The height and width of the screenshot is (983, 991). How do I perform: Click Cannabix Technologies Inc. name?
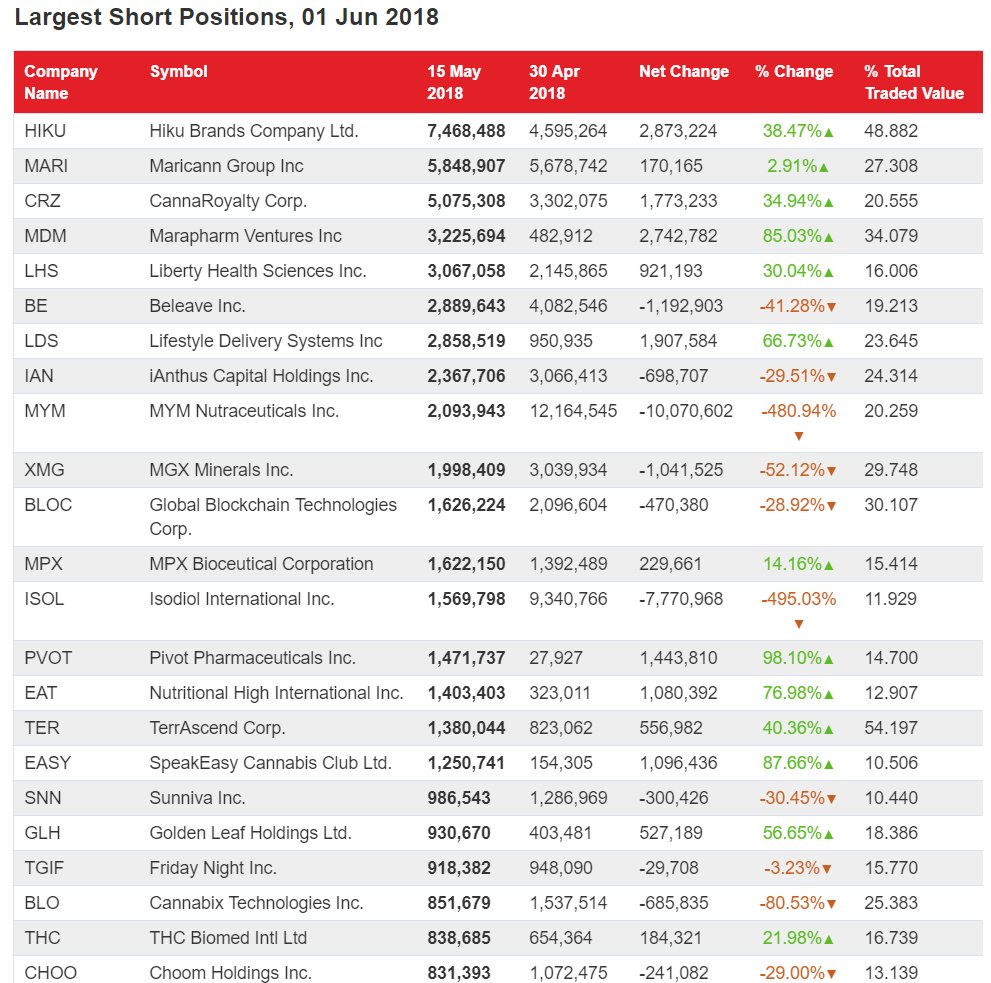click(x=256, y=903)
